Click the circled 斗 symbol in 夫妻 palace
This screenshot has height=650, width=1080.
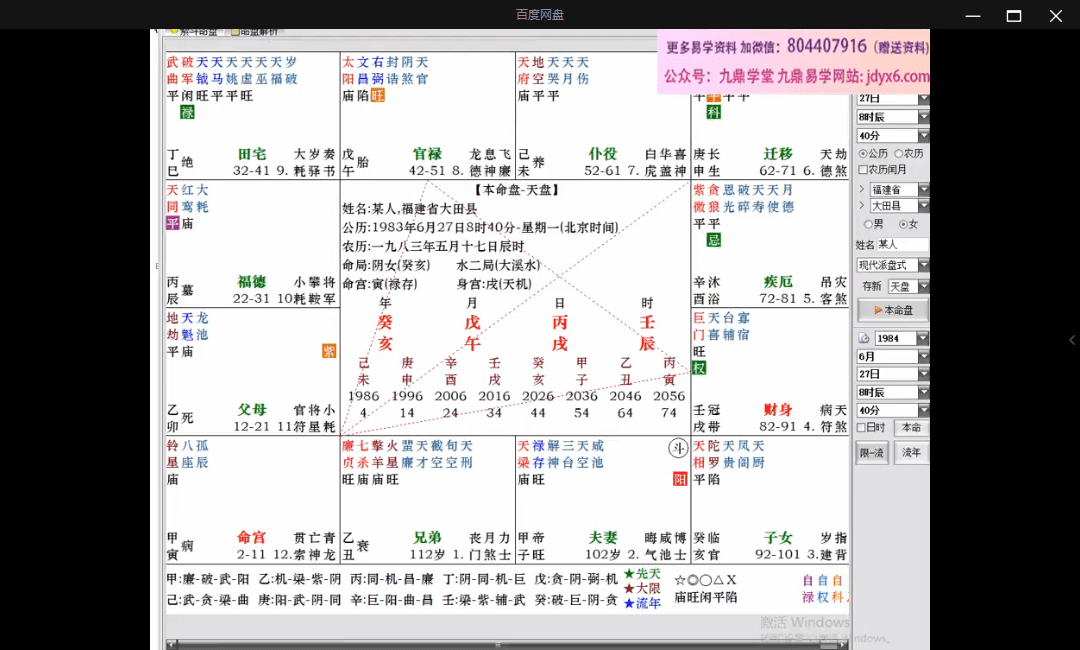tap(678, 449)
